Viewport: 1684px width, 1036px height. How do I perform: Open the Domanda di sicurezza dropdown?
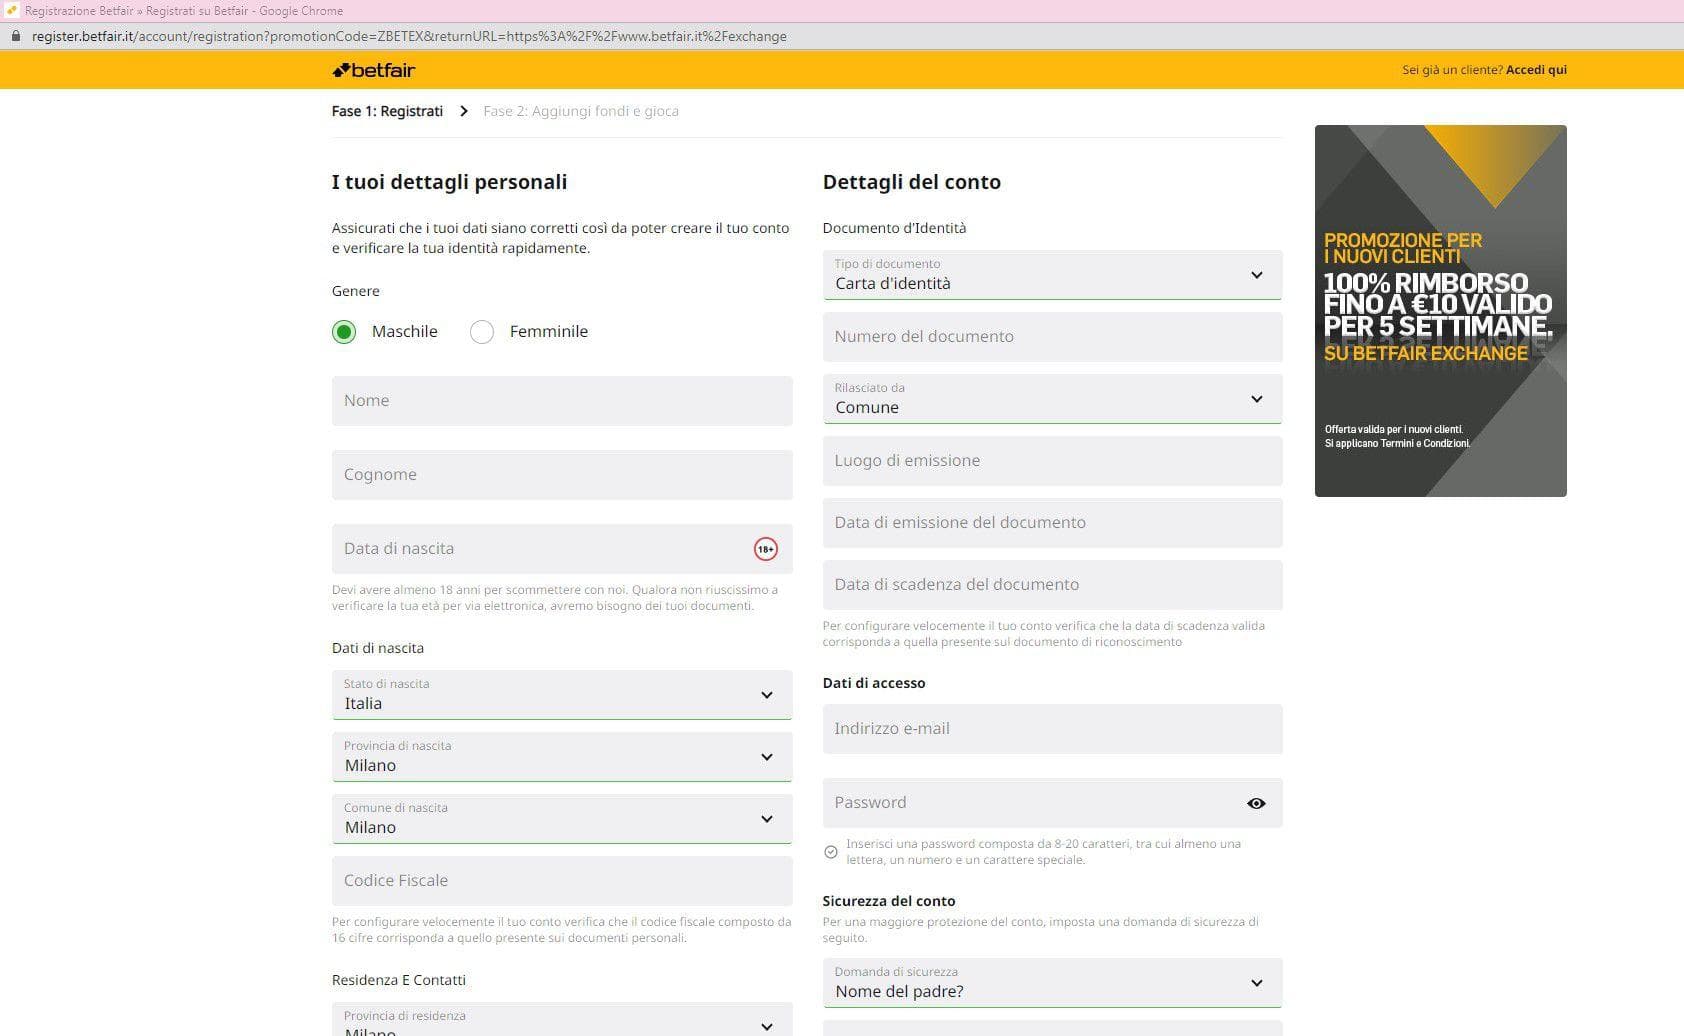[x=1051, y=983]
